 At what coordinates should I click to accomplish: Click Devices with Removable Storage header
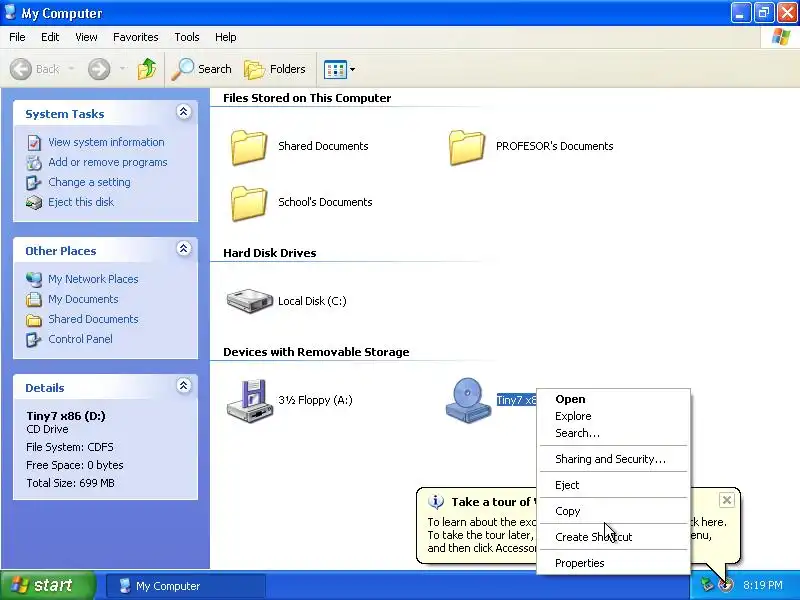[316, 352]
